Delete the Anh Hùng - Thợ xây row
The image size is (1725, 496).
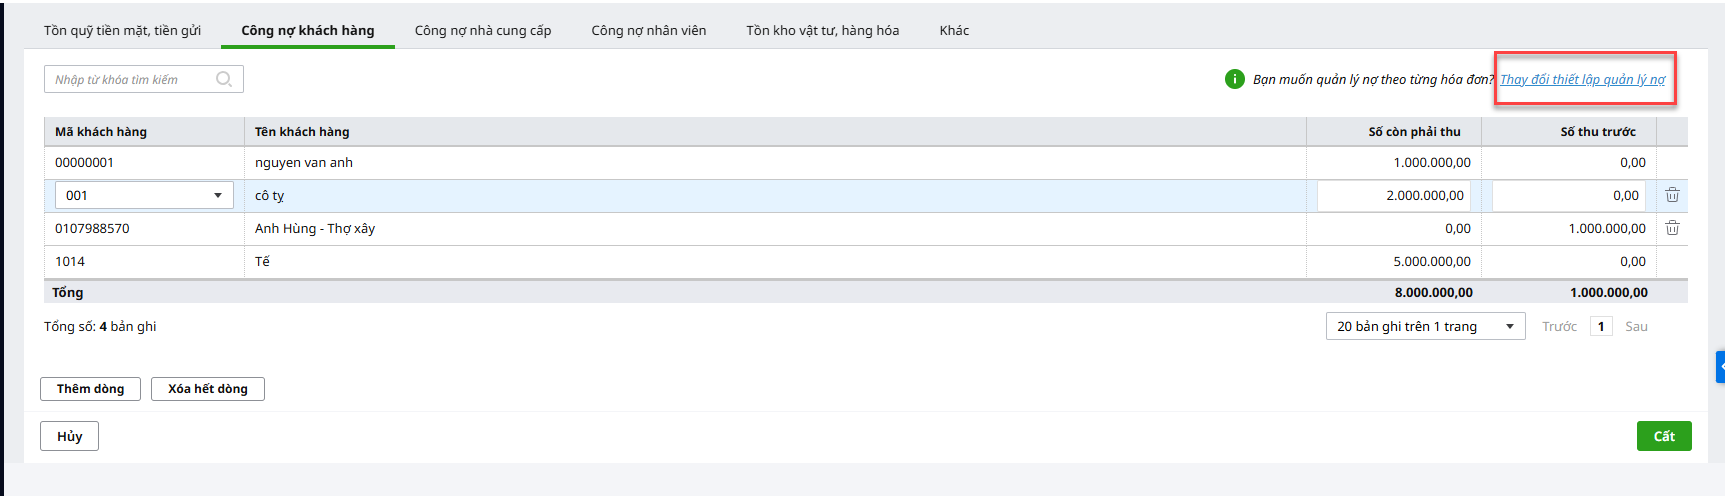1672,228
